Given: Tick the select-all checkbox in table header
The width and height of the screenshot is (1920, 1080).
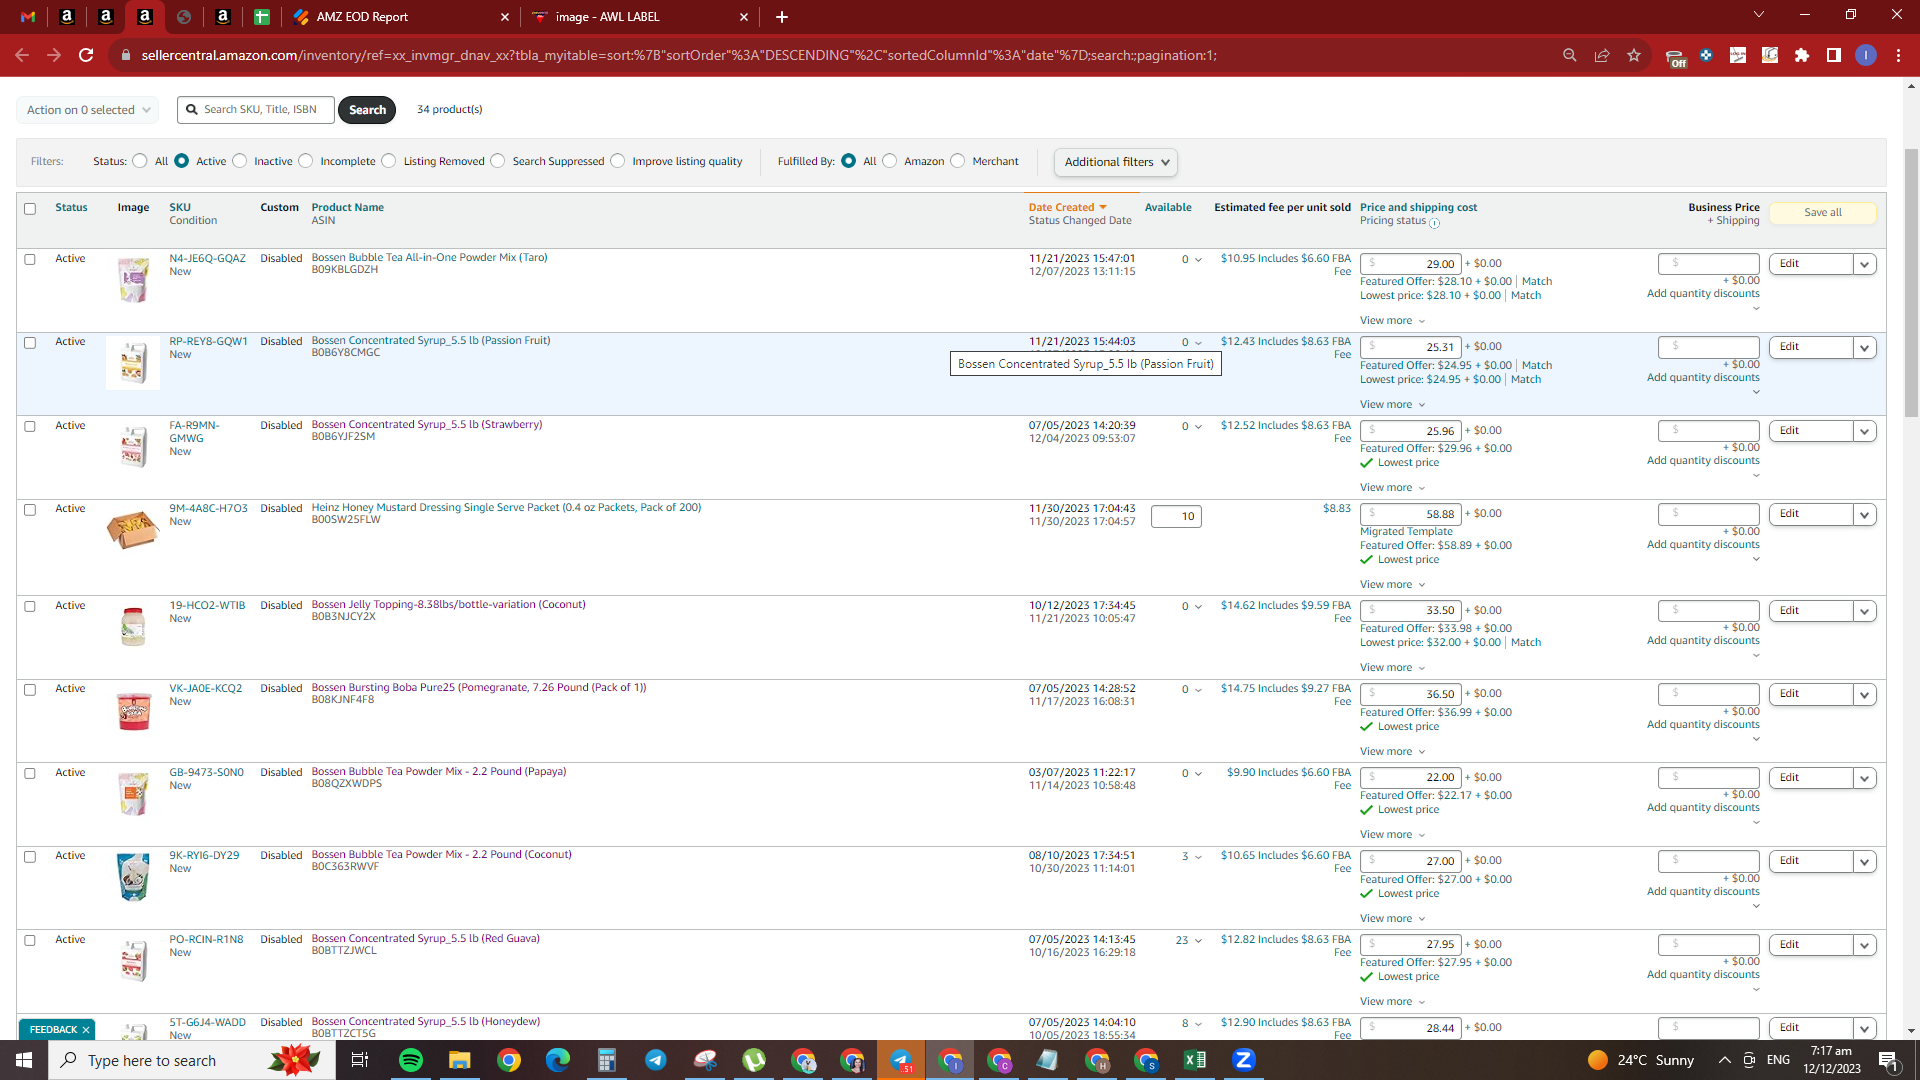Looking at the screenshot, I should click(x=30, y=209).
